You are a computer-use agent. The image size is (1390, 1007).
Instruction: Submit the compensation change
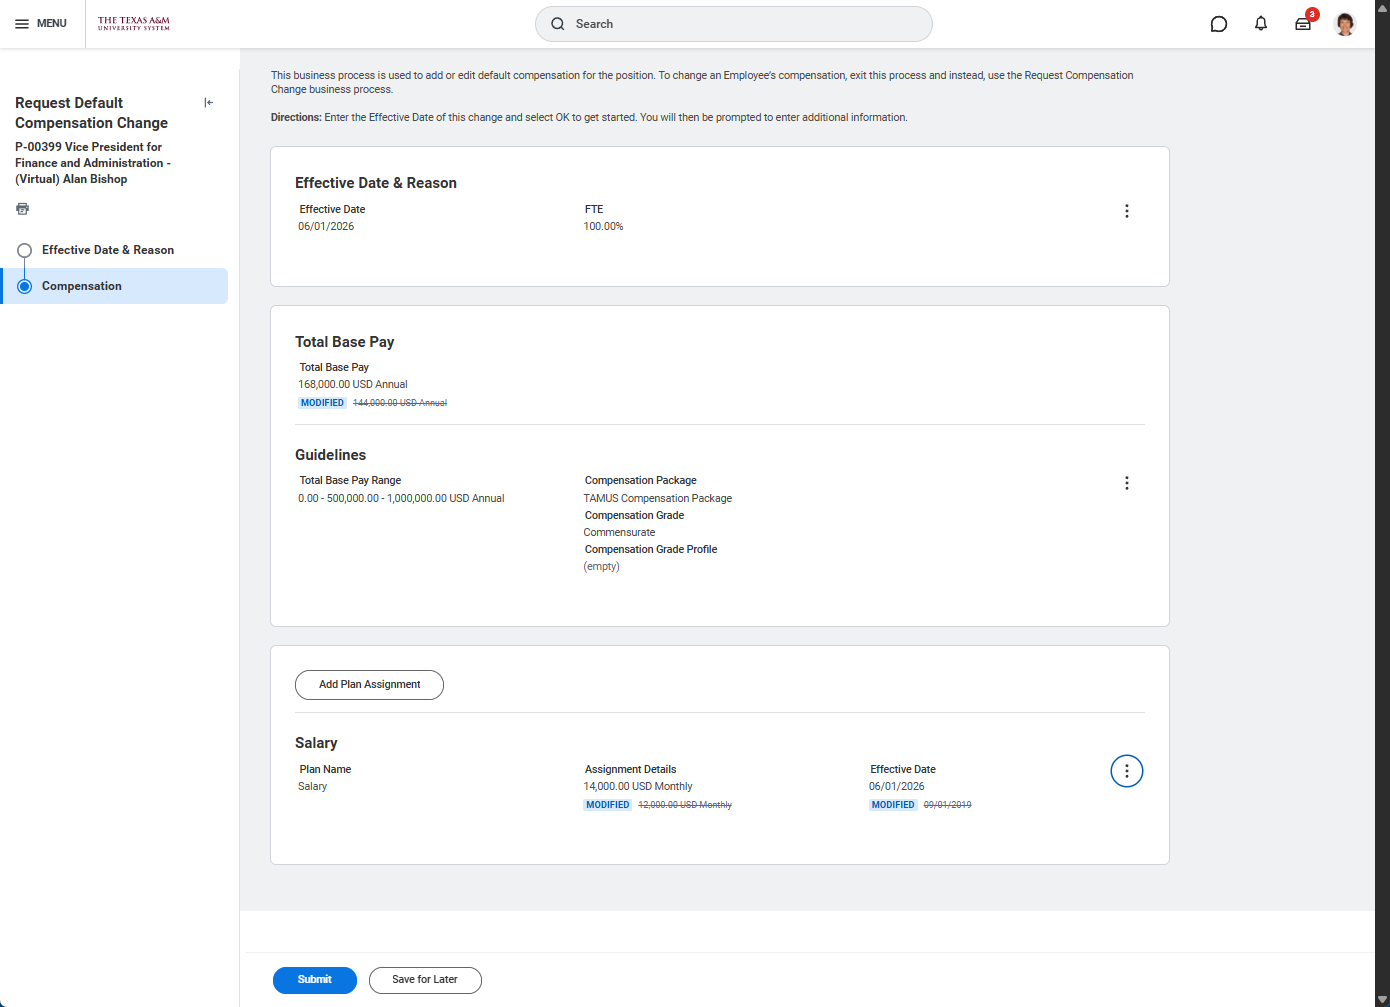tap(314, 980)
